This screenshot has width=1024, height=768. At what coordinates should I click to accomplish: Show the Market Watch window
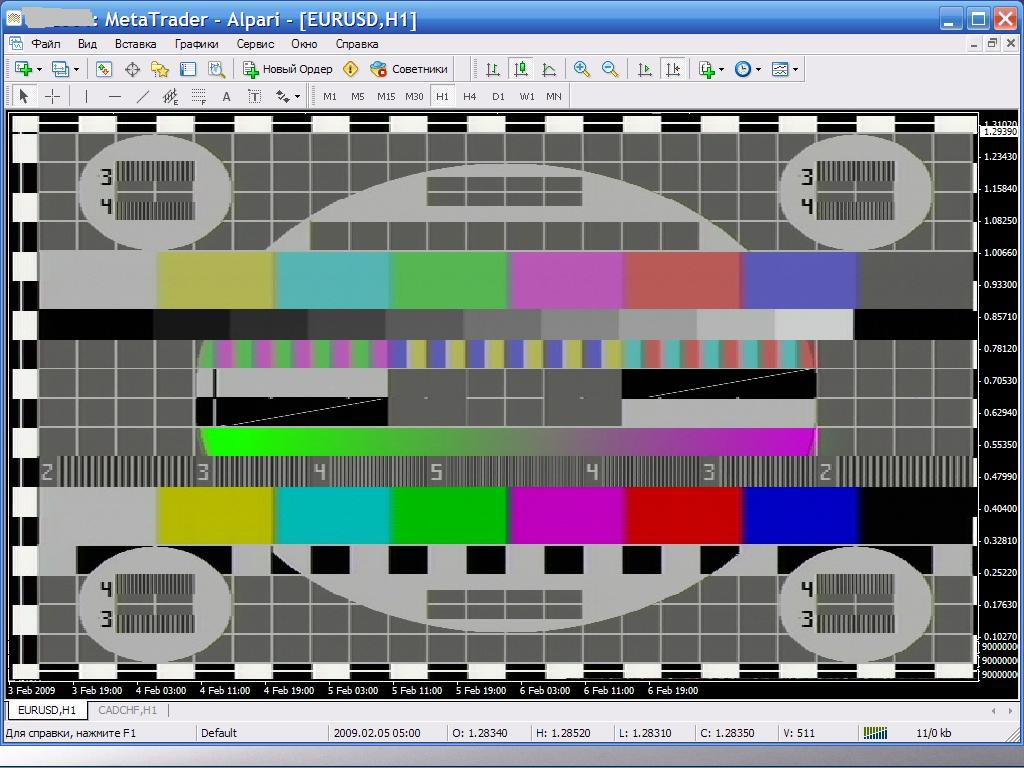point(104,69)
